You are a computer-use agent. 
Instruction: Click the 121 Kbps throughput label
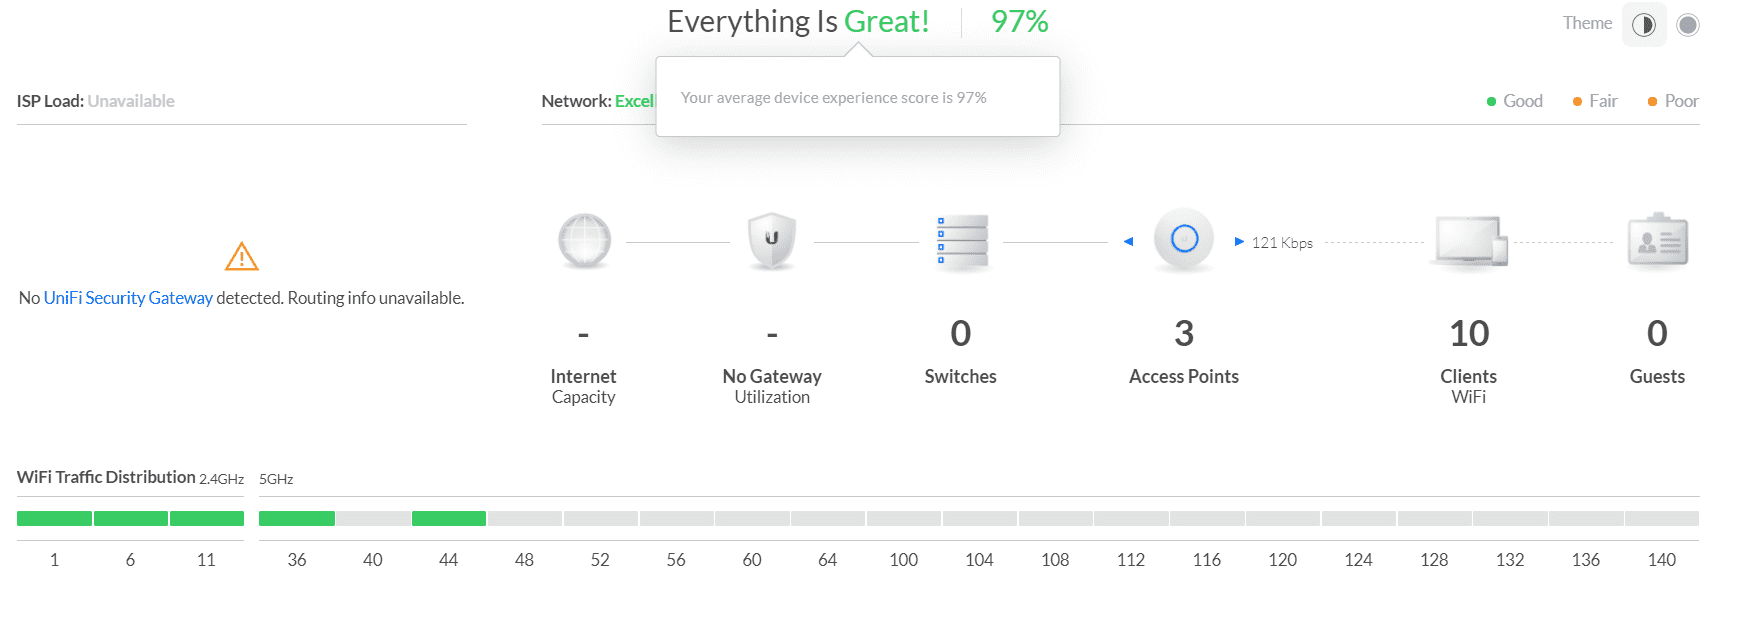point(1282,243)
